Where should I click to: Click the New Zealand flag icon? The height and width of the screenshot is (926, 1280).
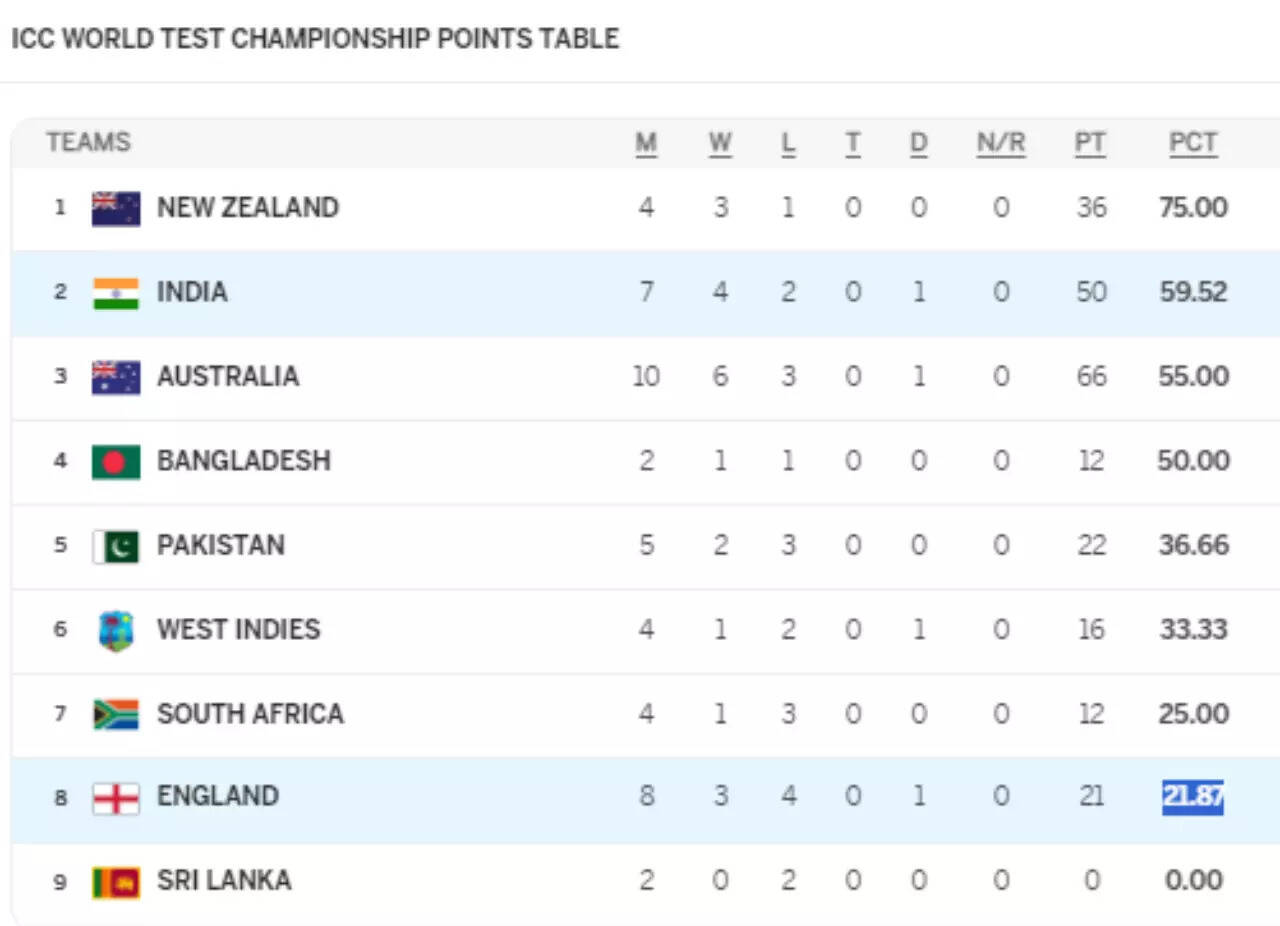pyautogui.click(x=116, y=208)
